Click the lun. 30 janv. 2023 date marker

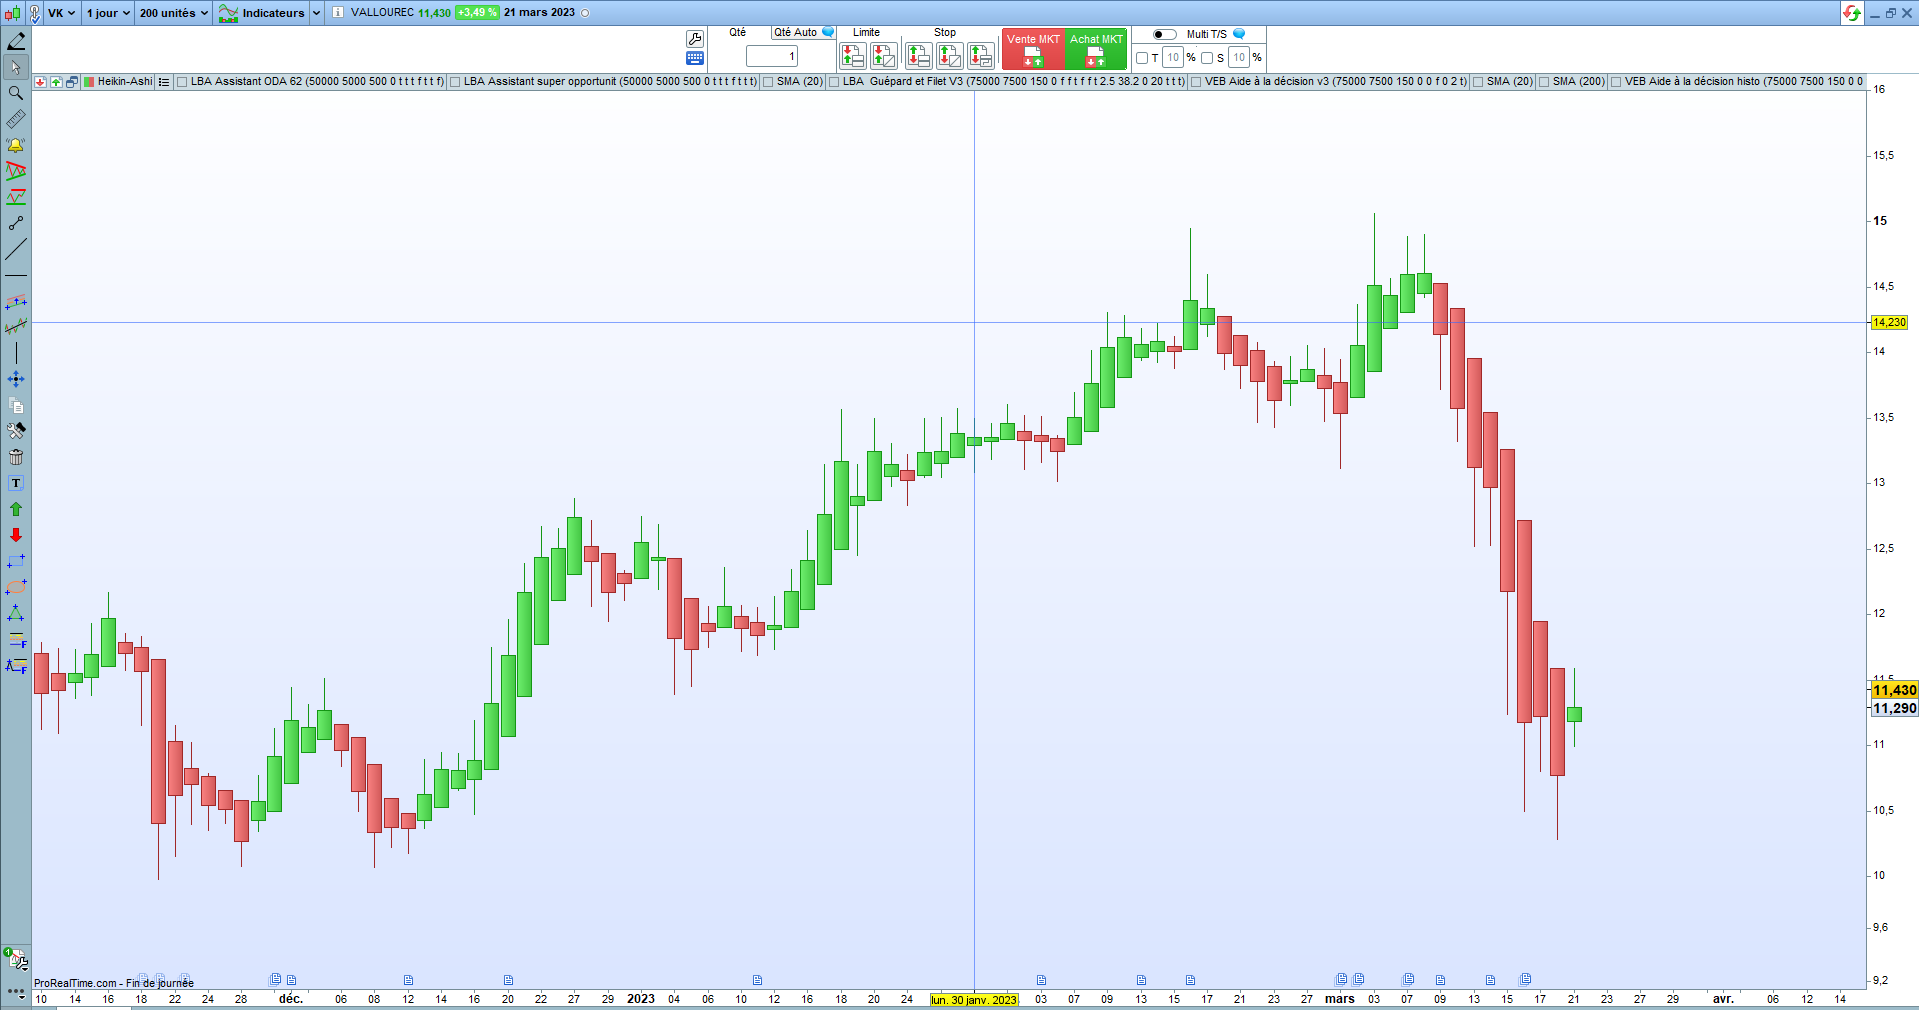point(974,1000)
